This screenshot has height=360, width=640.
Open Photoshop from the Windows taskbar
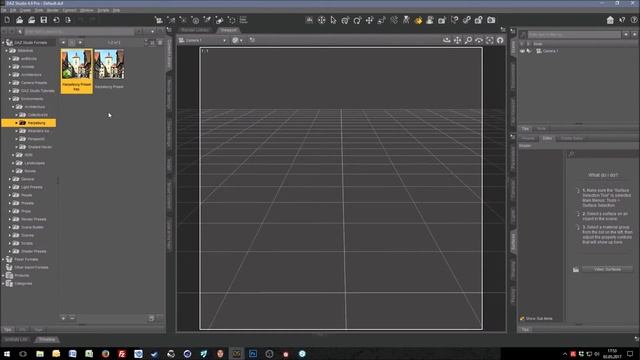click(253, 353)
